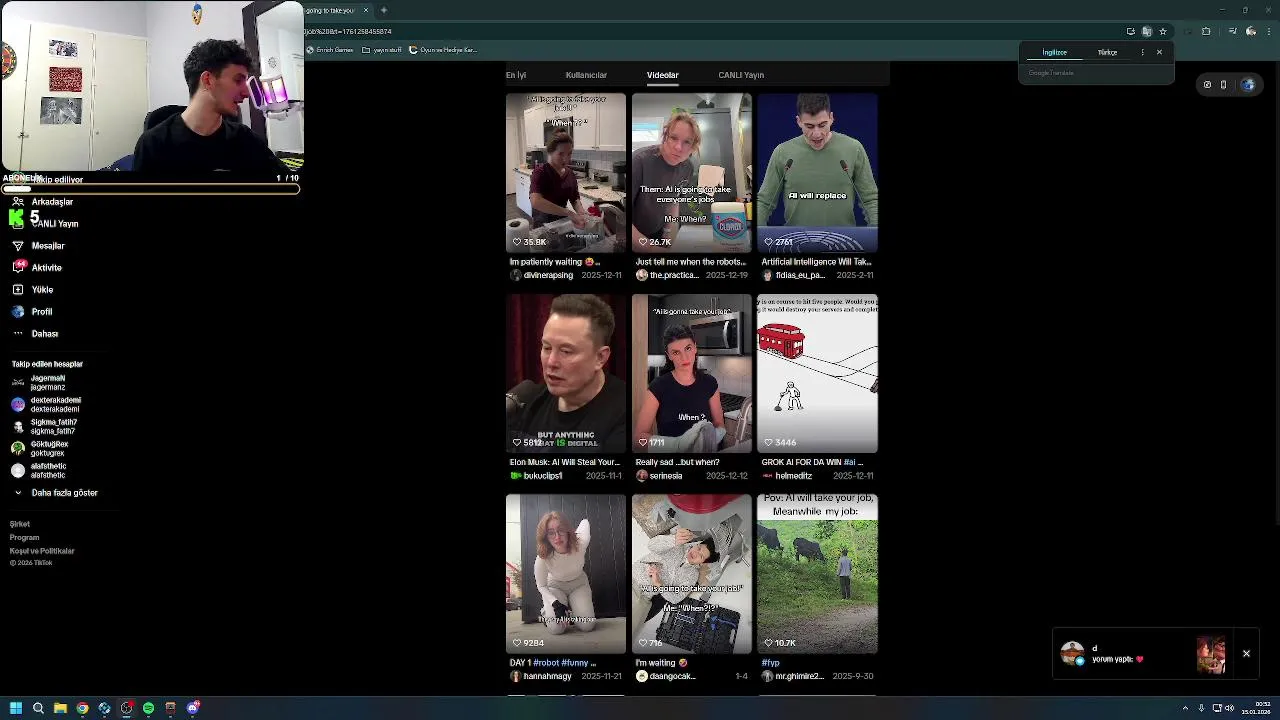
Task: Select the Videolar tab
Action: click(662, 75)
